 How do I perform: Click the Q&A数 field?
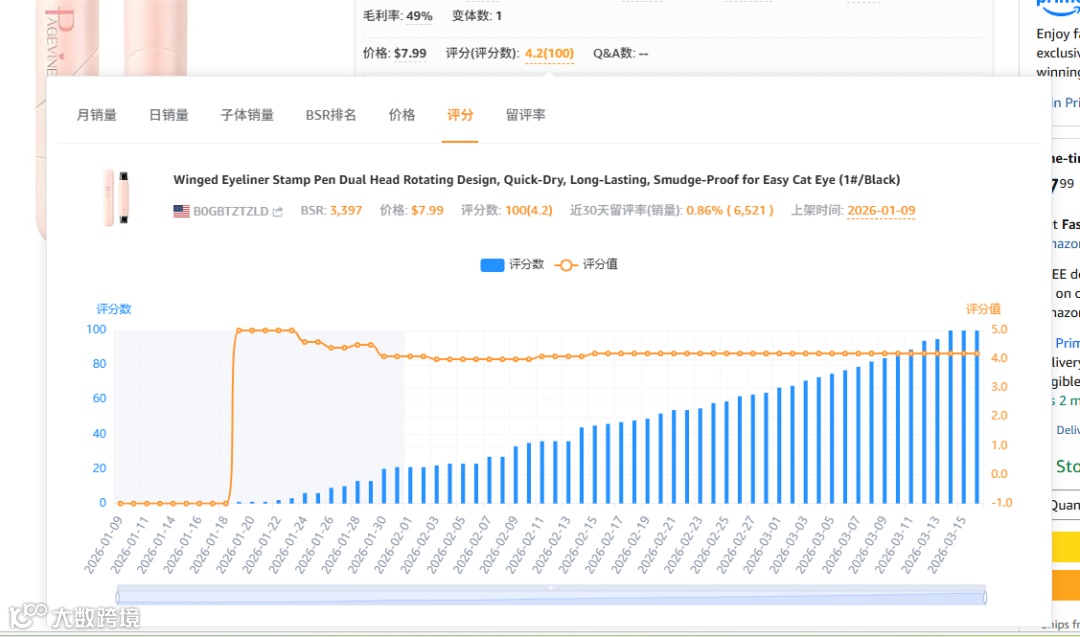[x=621, y=54]
